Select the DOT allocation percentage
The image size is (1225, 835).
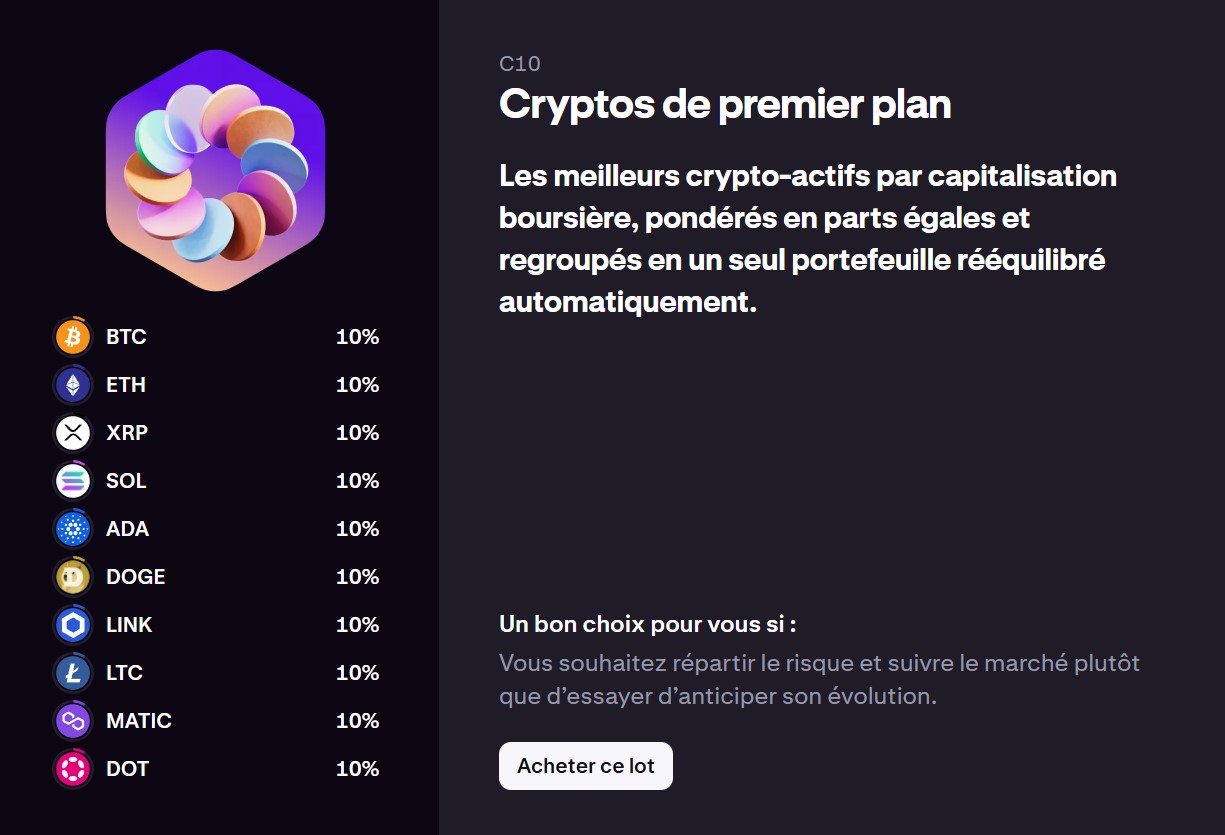pos(357,769)
